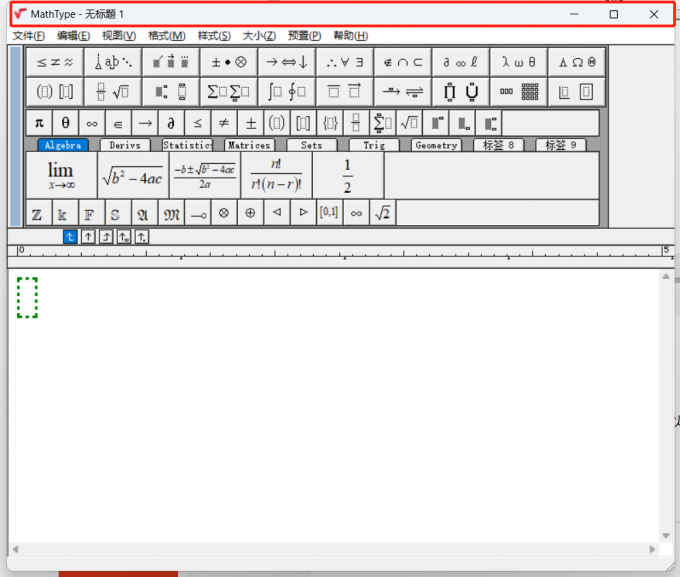Insert the combination formula n!/r!(n-r)!
Screen dimensions: 680x577
pos(276,175)
